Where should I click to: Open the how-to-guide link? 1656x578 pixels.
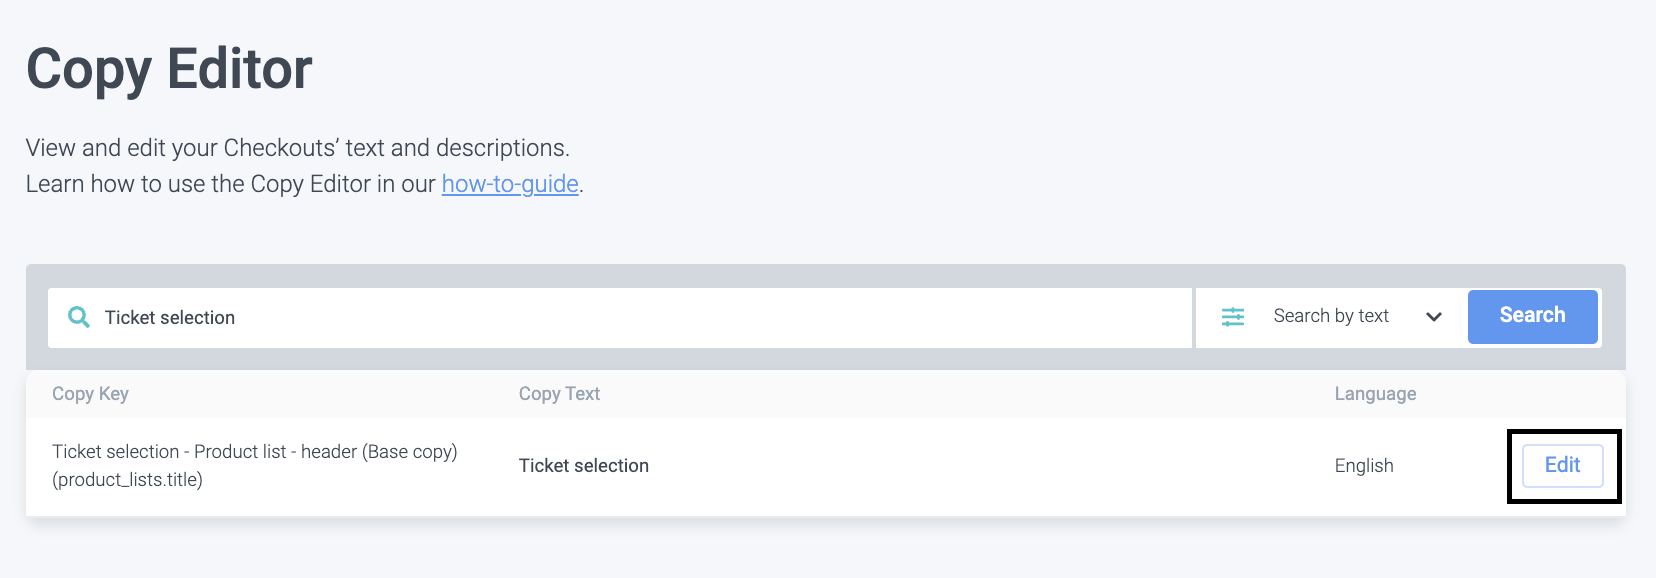510,184
